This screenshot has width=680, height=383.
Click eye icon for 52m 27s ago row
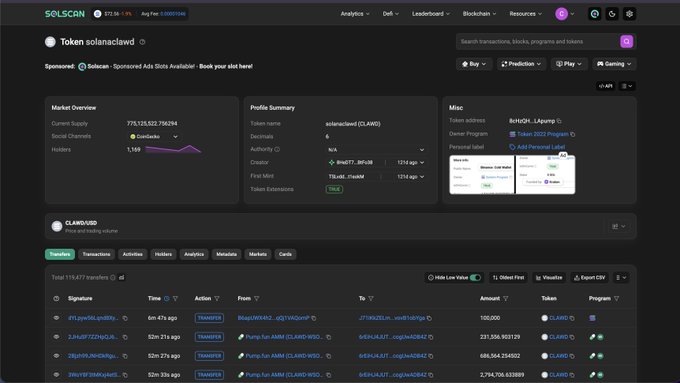pyautogui.click(x=56, y=356)
